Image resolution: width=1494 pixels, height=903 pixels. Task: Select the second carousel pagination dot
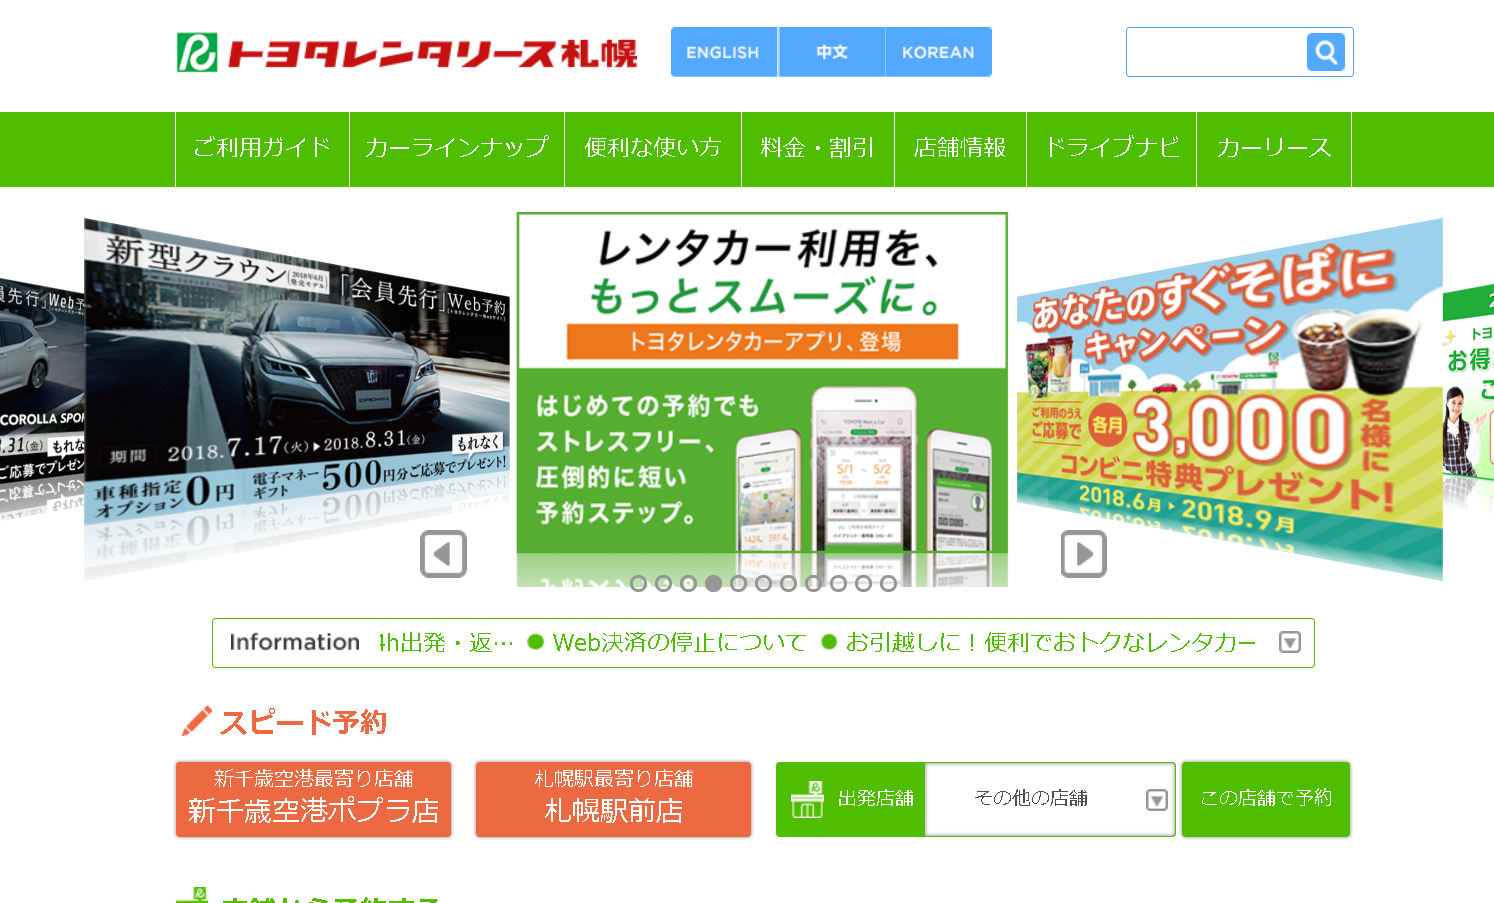pyautogui.click(x=663, y=583)
